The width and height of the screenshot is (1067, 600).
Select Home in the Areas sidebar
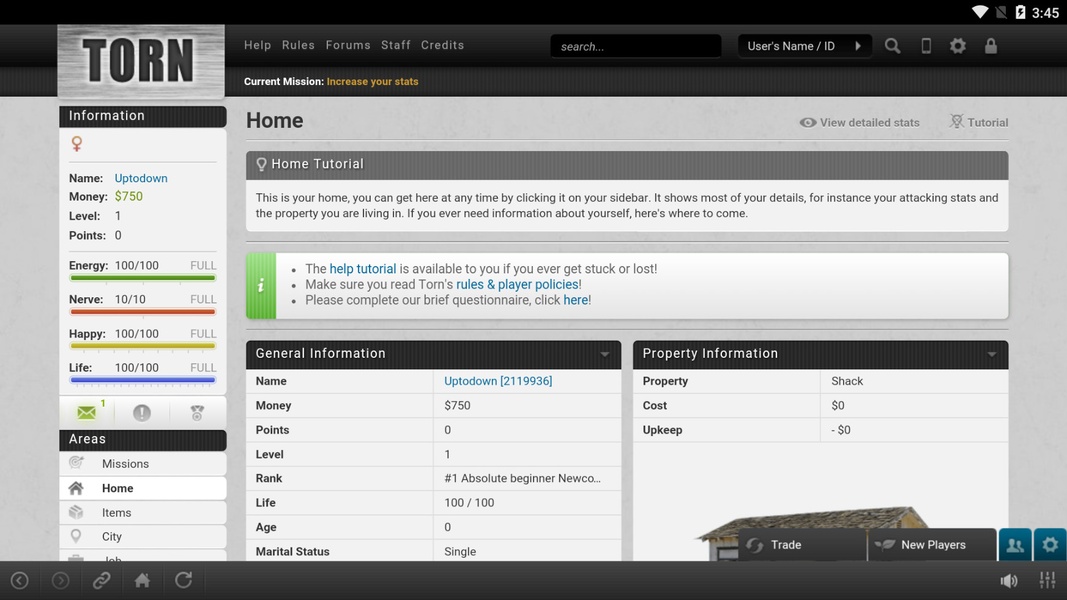(x=143, y=488)
